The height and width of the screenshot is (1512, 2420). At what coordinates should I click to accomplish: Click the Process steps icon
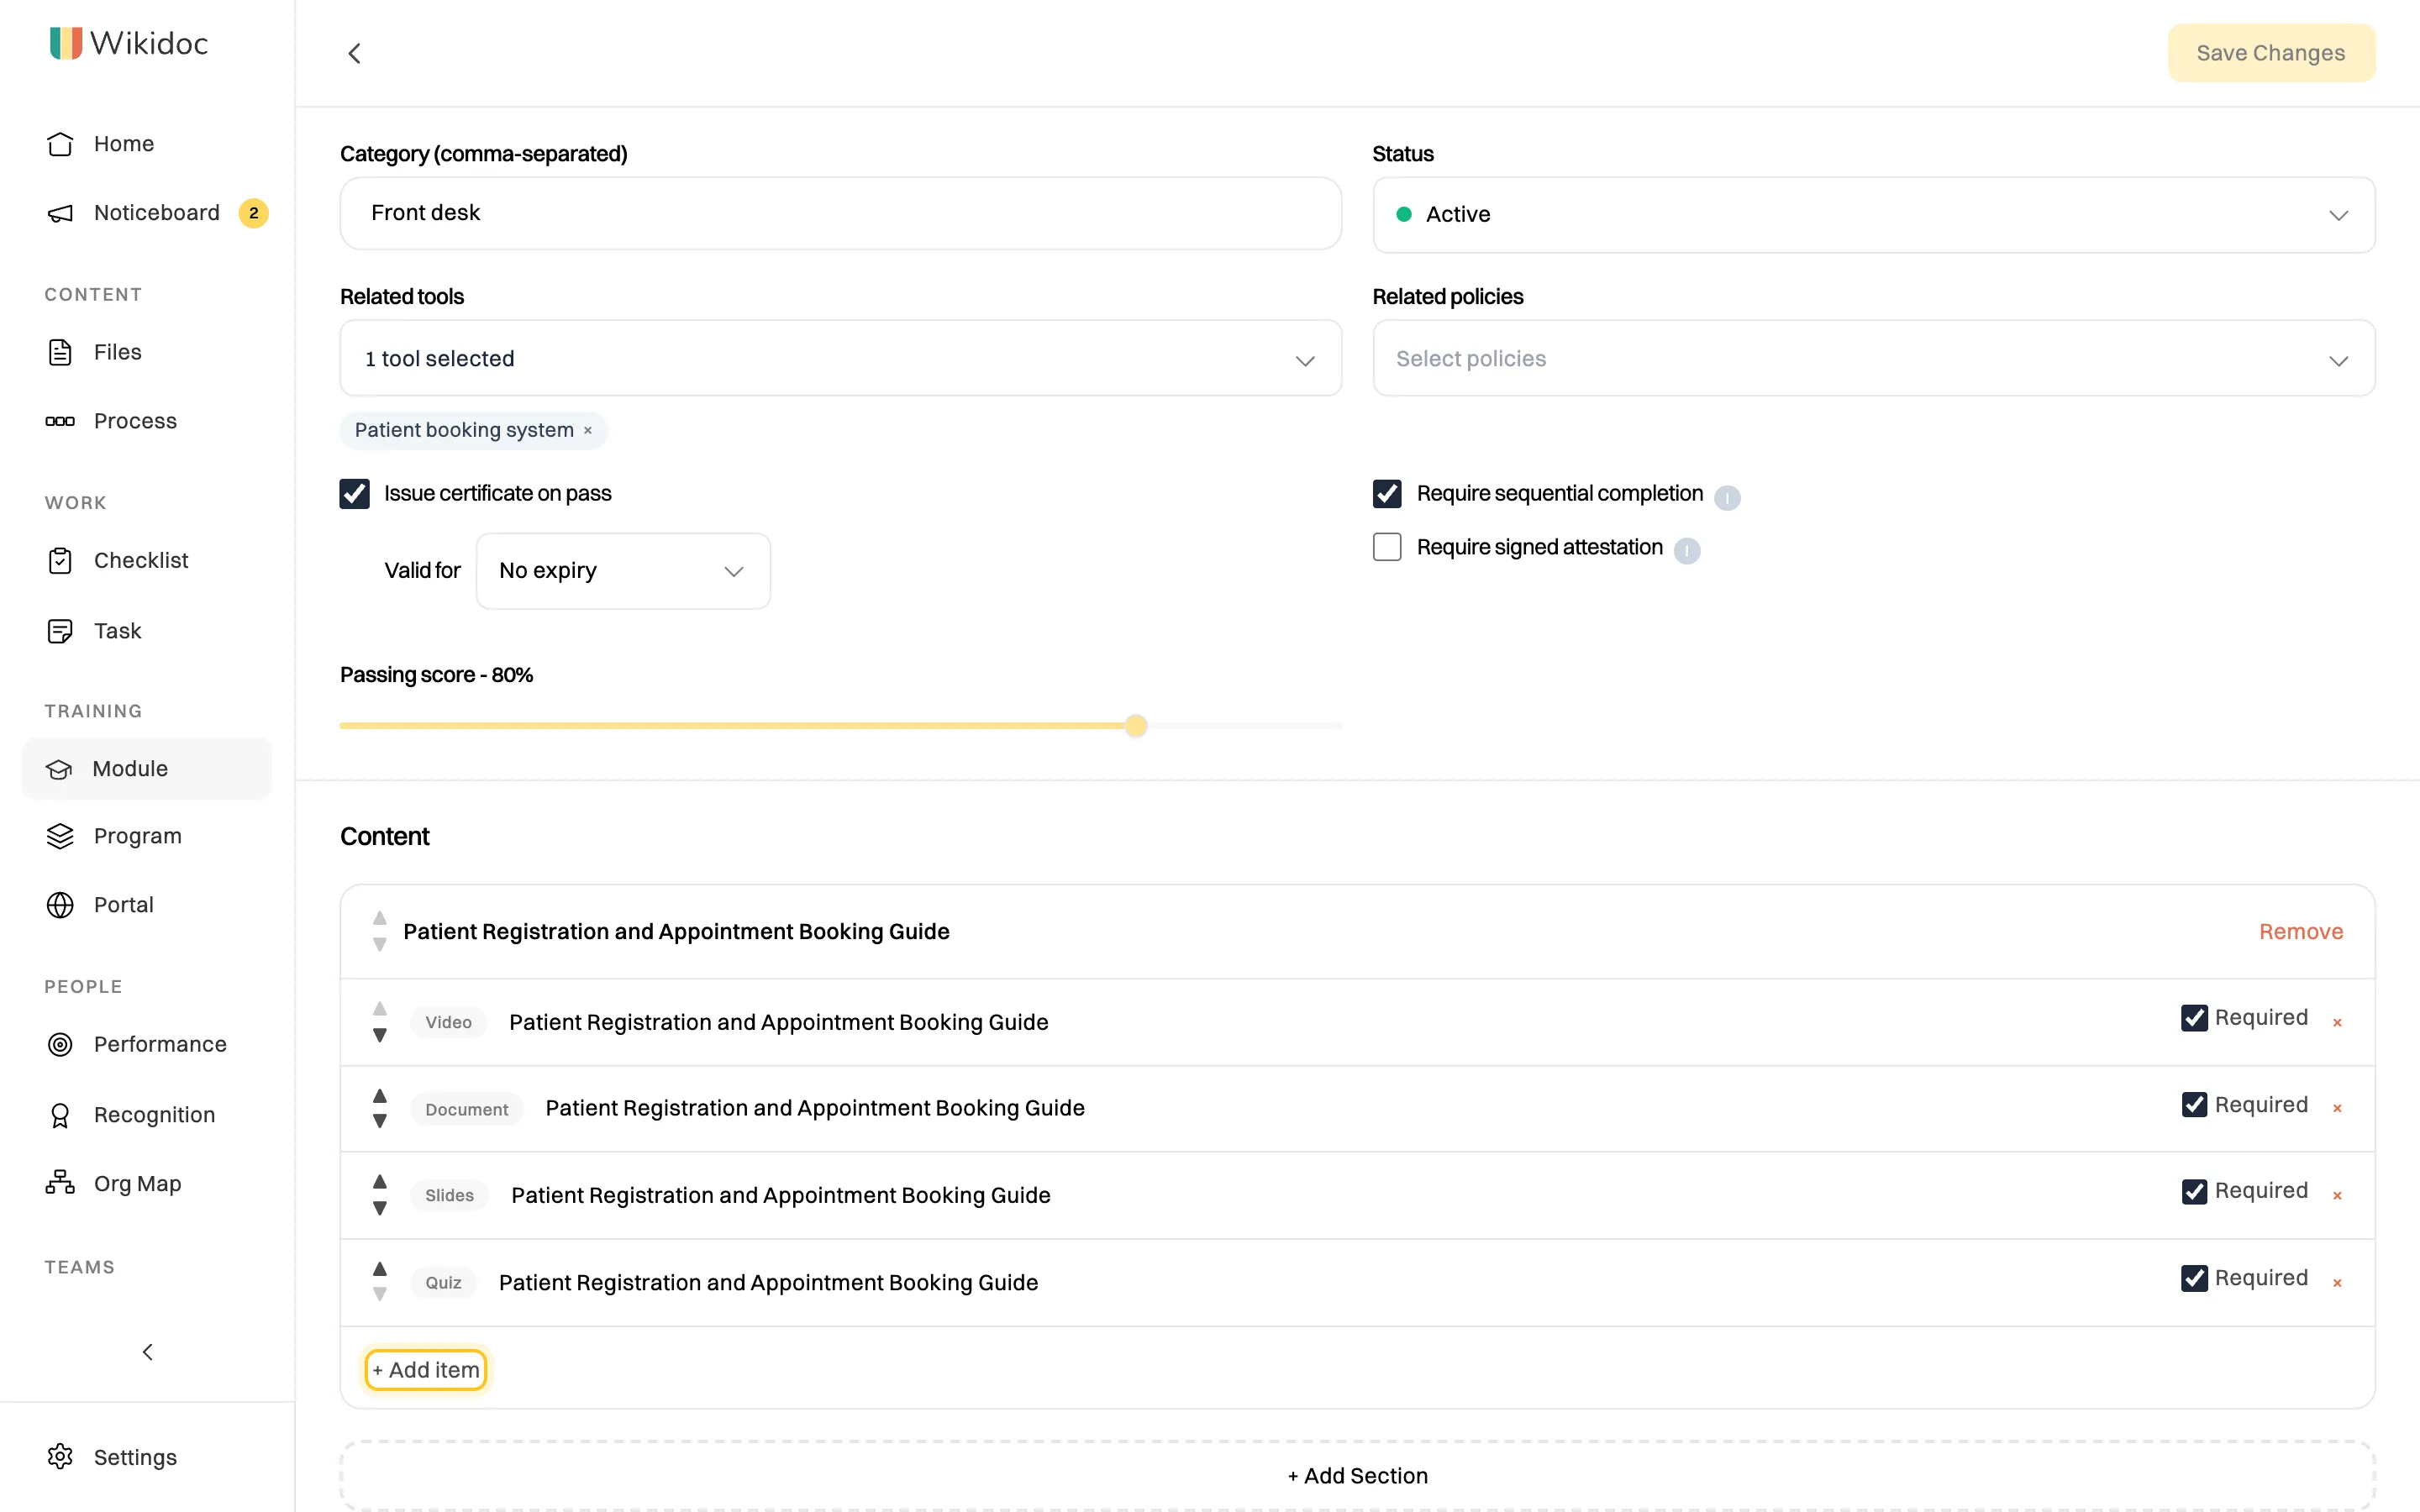coord(60,421)
